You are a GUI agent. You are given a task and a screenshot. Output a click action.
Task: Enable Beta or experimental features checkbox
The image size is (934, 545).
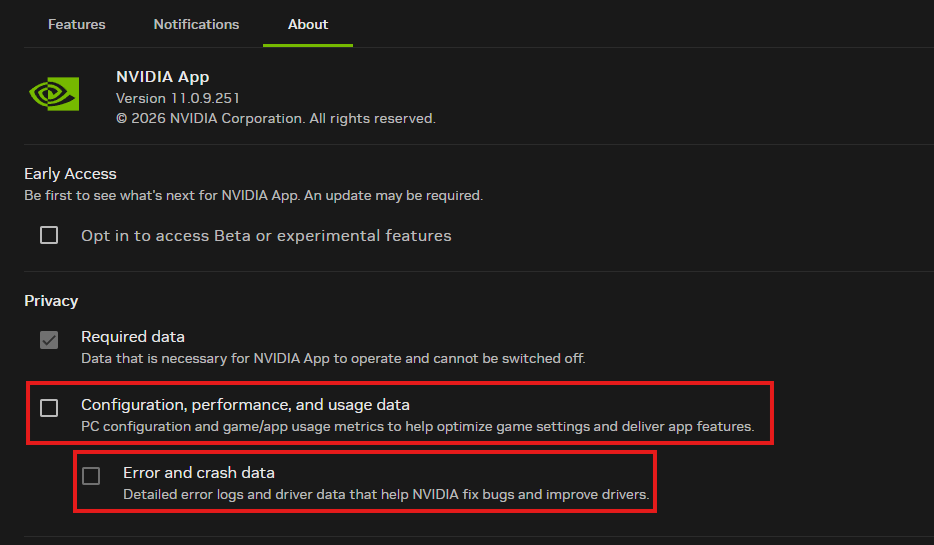[49, 235]
